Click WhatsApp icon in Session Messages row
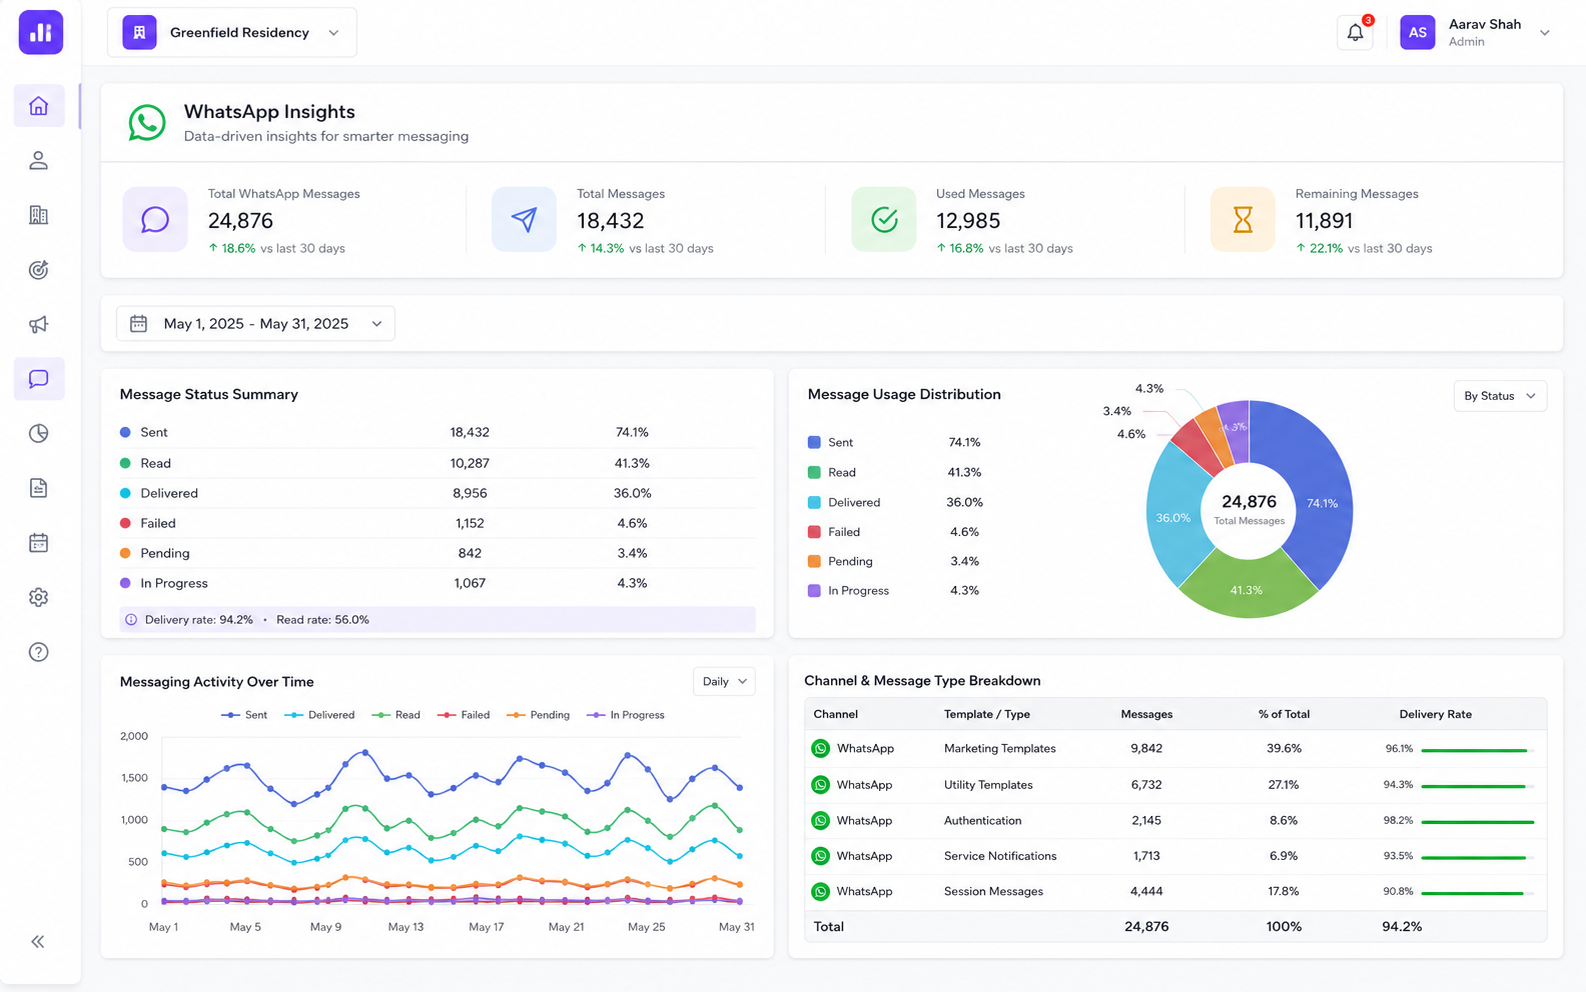Image resolution: width=1586 pixels, height=992 pixels. [821, 891]
